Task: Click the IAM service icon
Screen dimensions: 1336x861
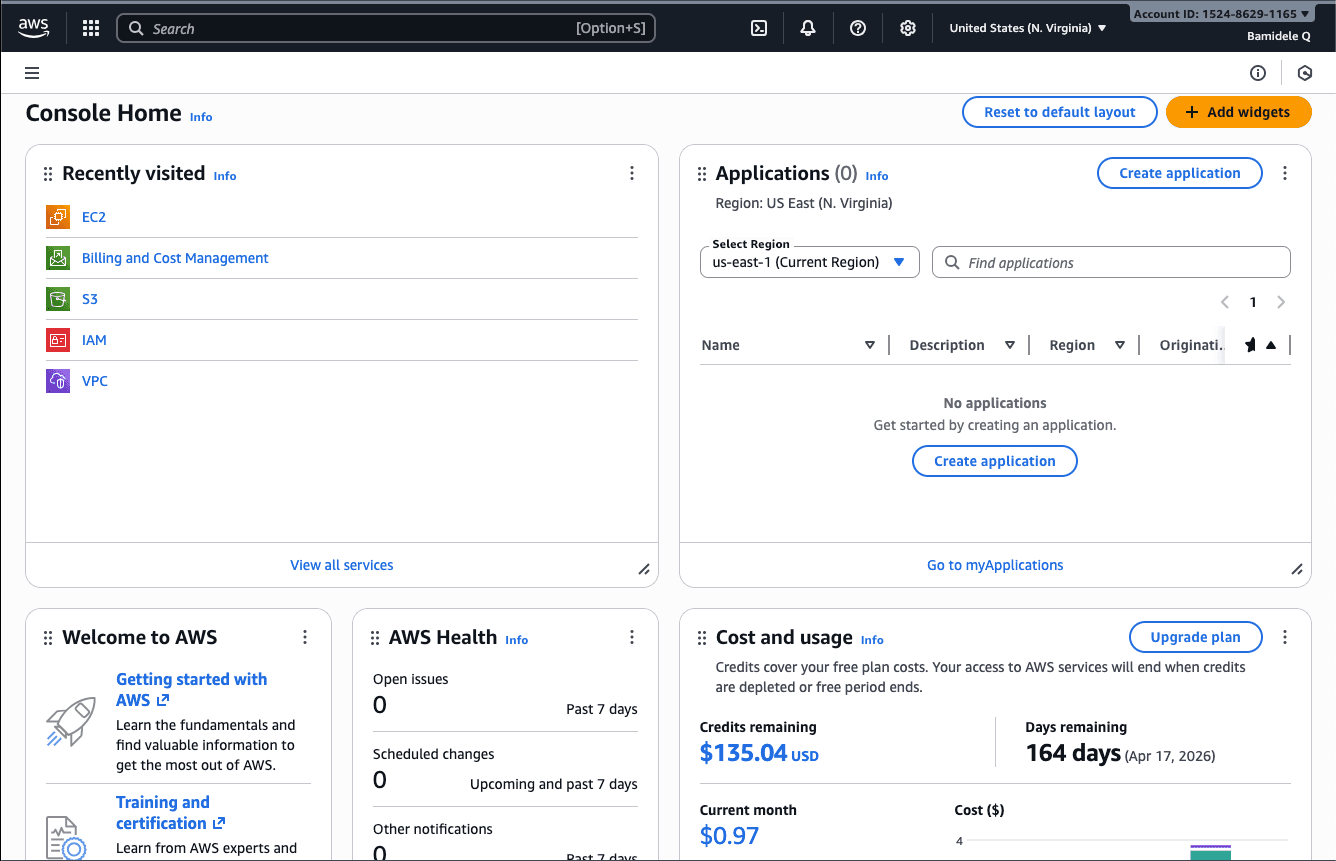Action: [57, 339]
